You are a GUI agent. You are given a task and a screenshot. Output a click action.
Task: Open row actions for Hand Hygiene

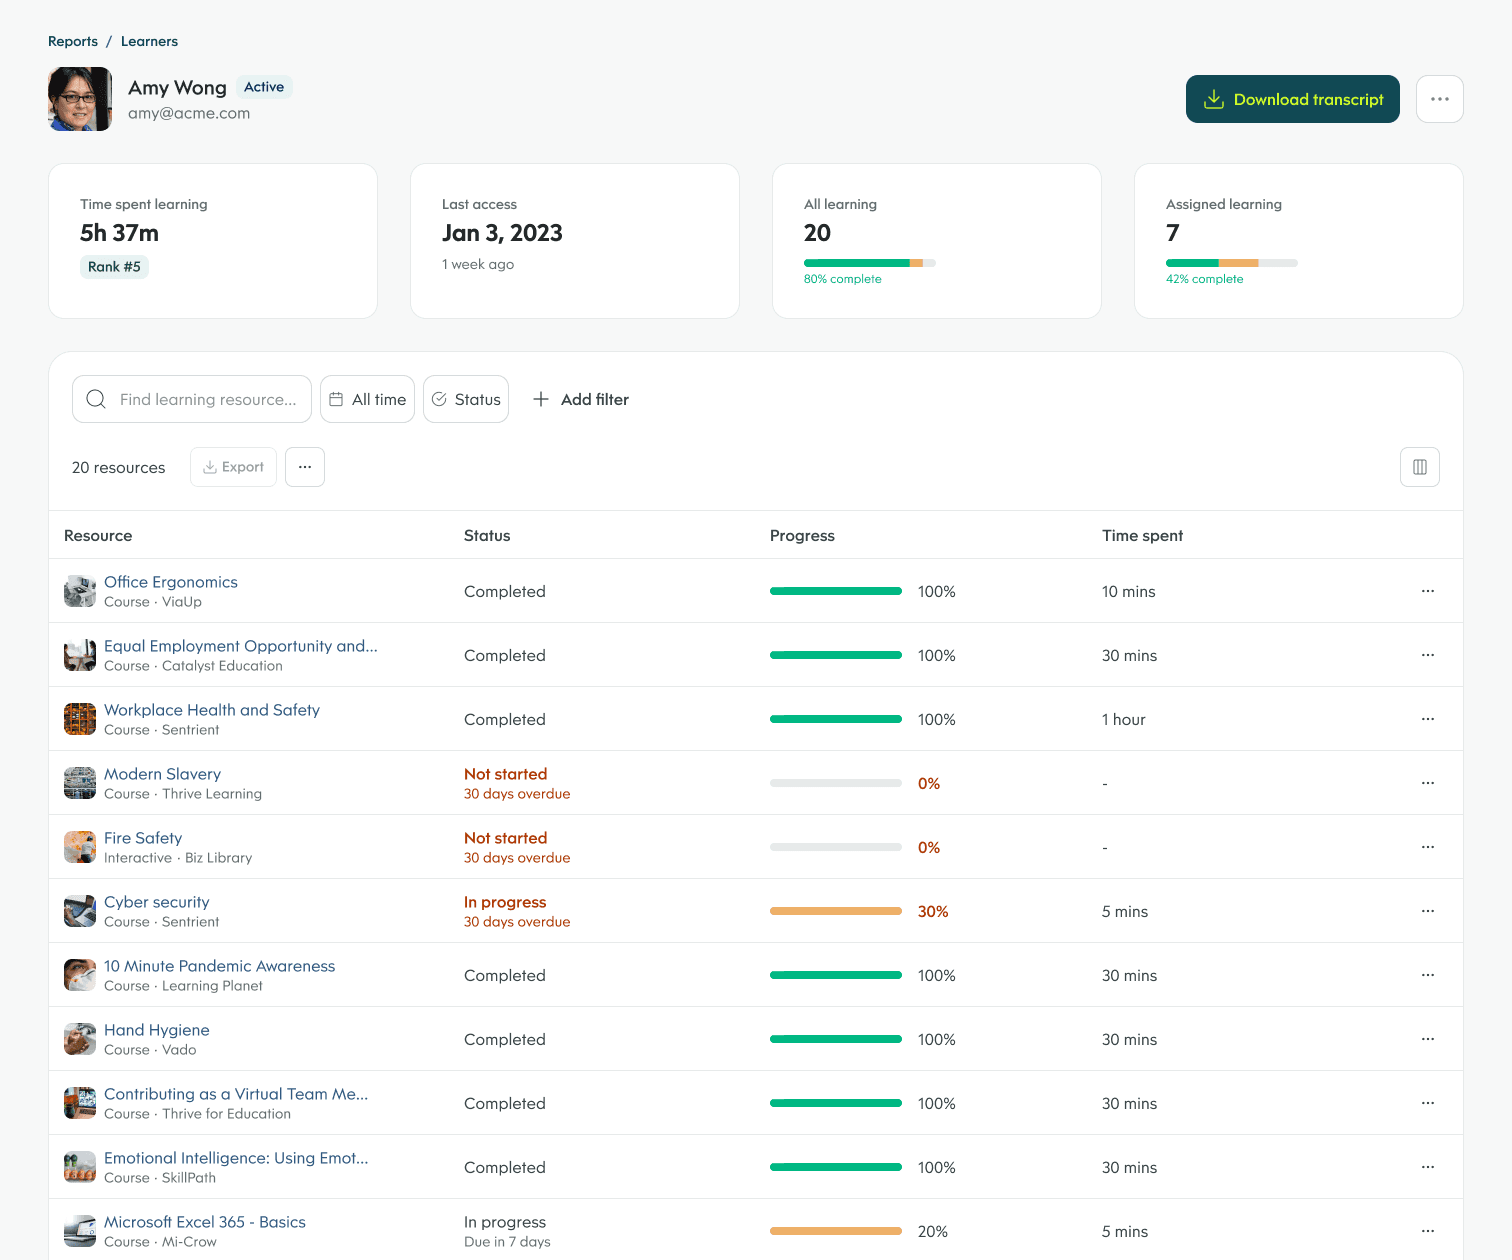(x=1427, y=1039)
